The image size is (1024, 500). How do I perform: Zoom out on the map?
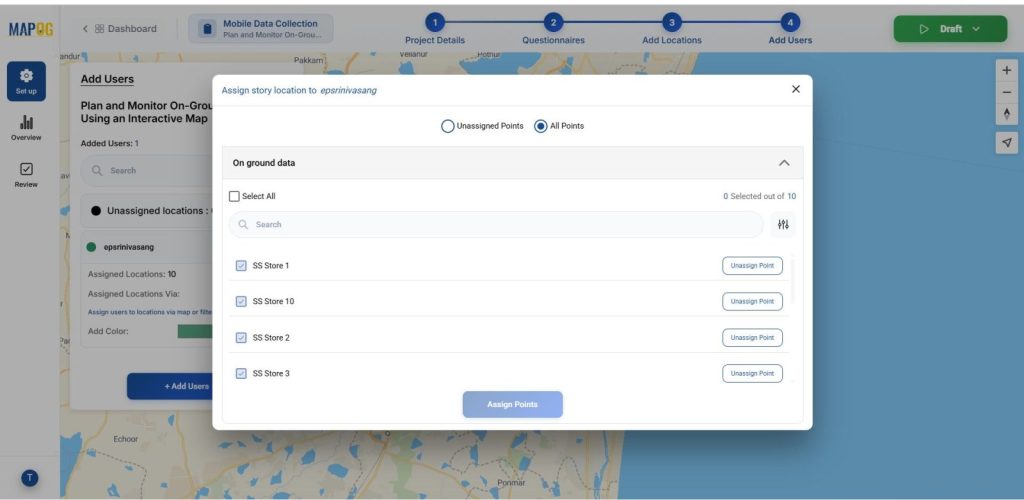1006,92
